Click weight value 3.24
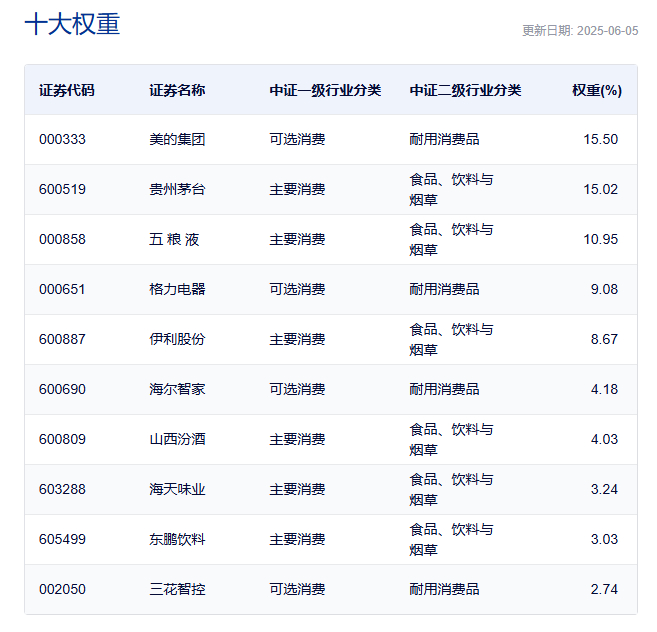Viewport: 657px width, 632px height. point(604,489)
